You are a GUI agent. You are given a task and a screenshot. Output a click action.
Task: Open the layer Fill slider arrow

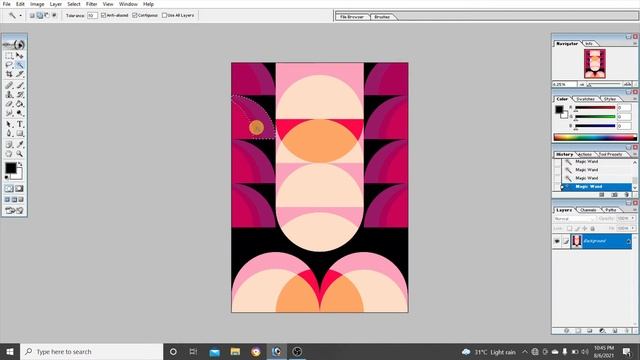(633, 229)
